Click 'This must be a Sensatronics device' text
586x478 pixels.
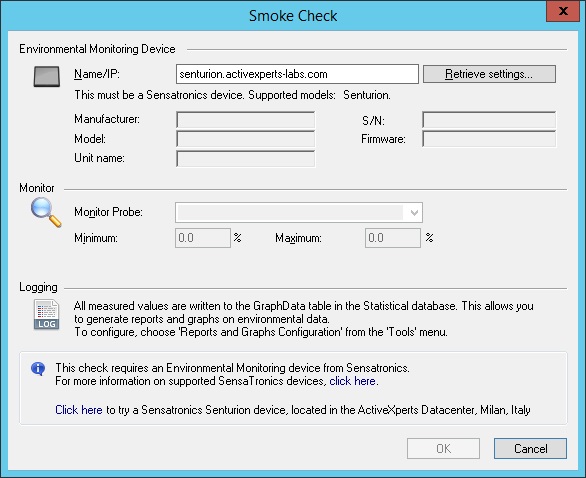(x=159, y=95)
